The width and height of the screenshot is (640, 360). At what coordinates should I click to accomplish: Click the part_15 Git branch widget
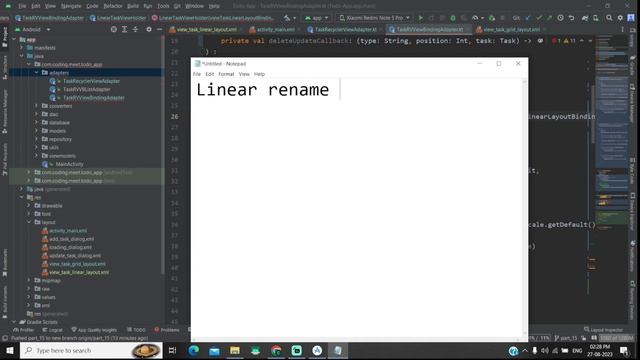566,338
